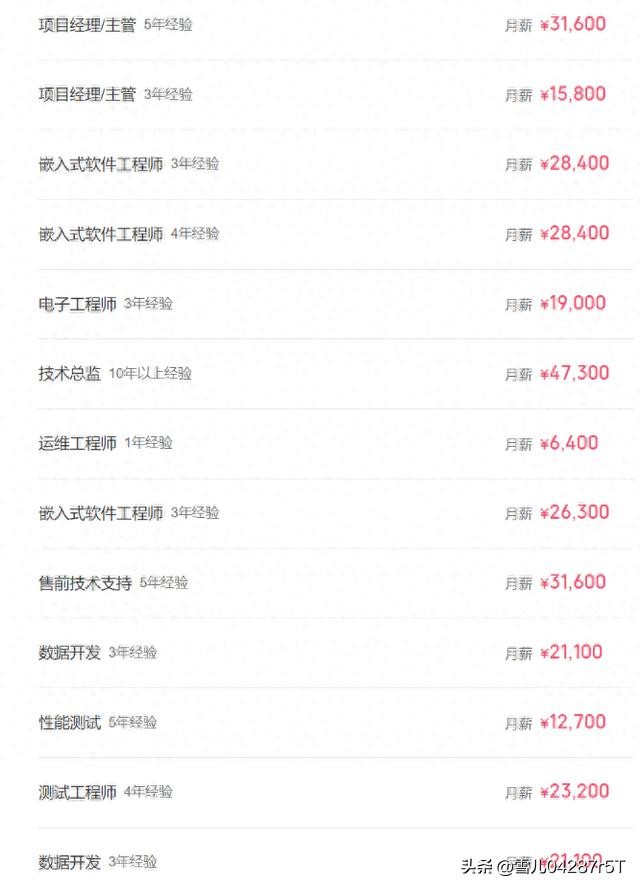This screenshot has height=889, width=640.
Task: Open 项目经理/主管 listing with 3年经验
Action: [87, 94]
